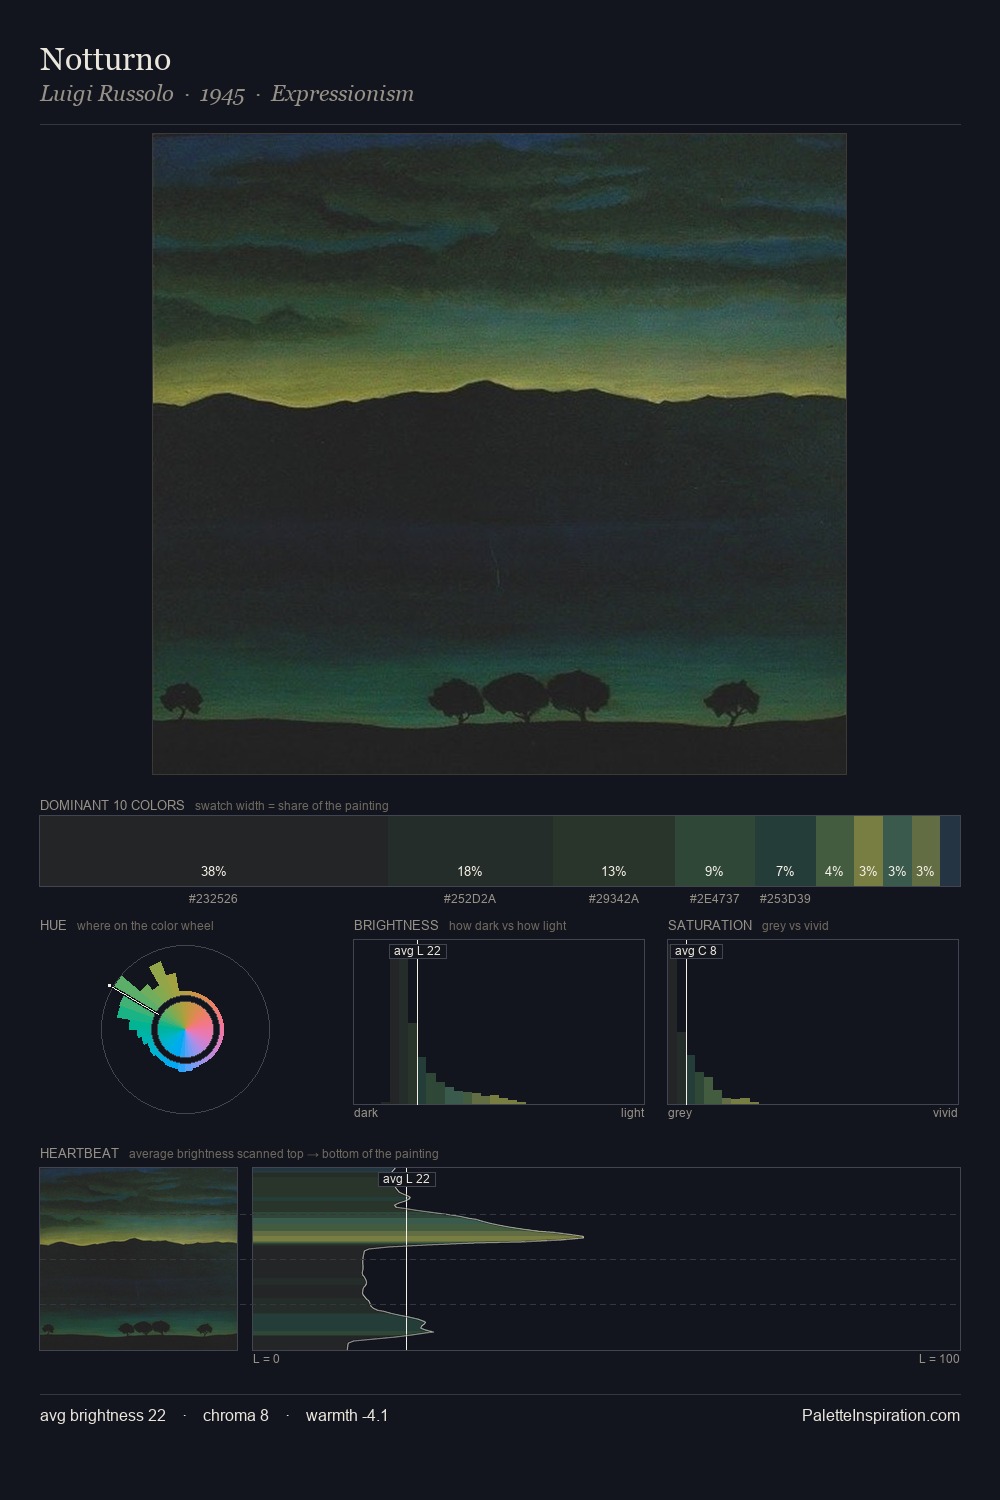Click the 'avg L 22' label in heartbeat chart
The image size is (1000, 1500).
pos(406,1179)
